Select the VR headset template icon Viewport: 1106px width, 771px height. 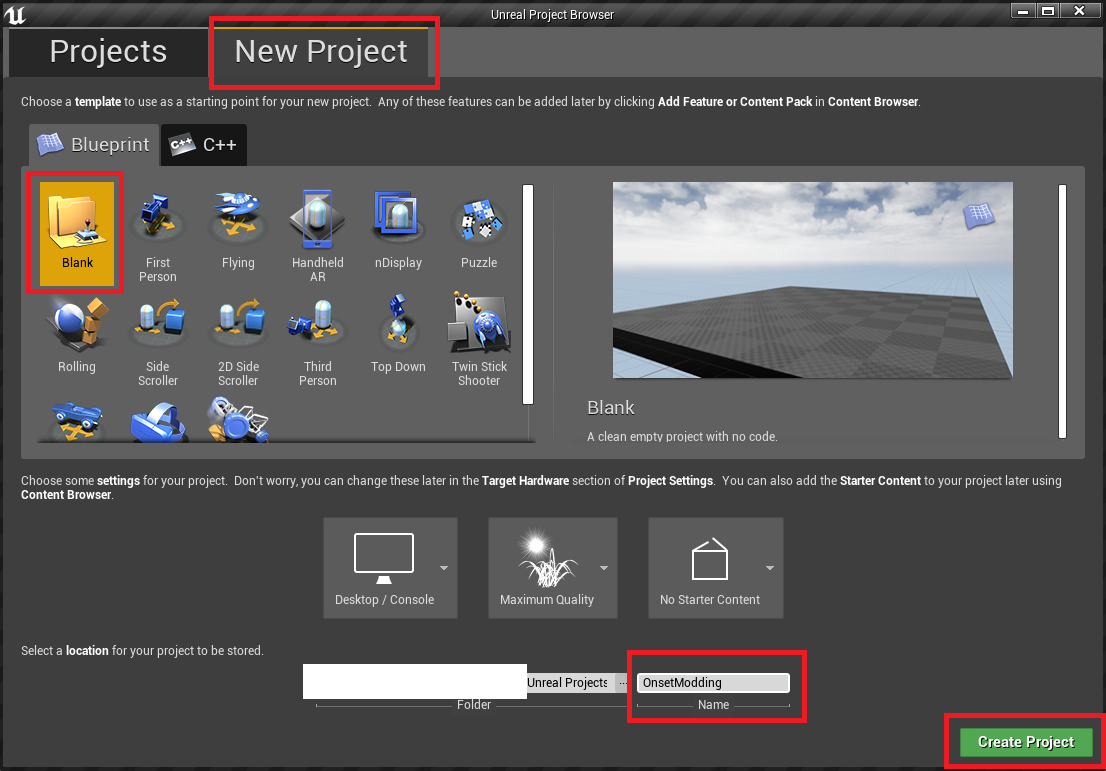coord(158,421)
